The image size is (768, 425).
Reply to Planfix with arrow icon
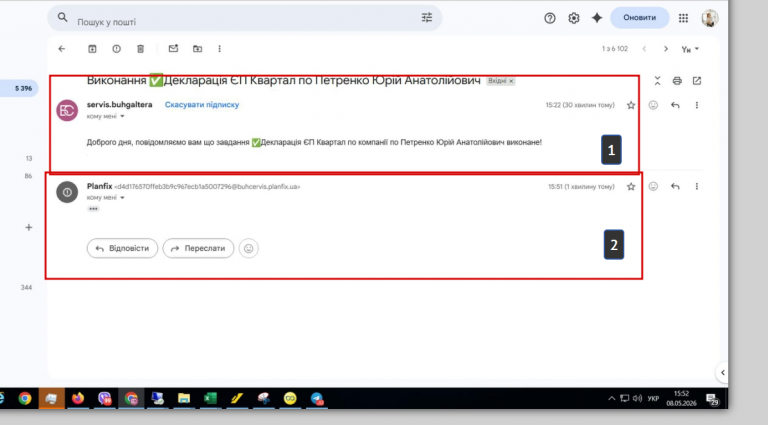(675, 187)
